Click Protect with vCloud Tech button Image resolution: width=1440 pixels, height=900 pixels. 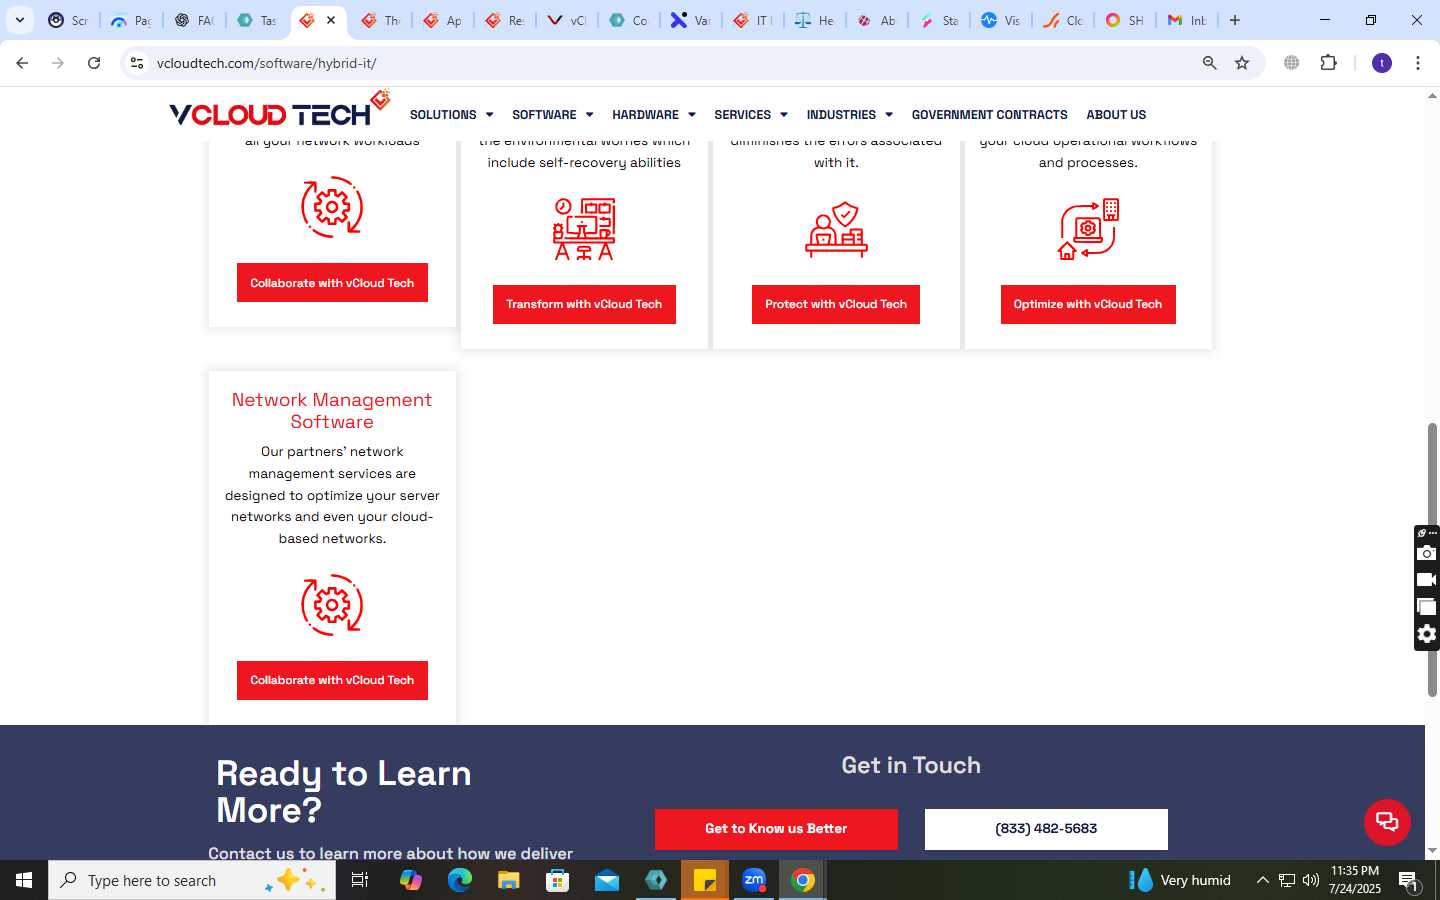[x=836, y=304]
